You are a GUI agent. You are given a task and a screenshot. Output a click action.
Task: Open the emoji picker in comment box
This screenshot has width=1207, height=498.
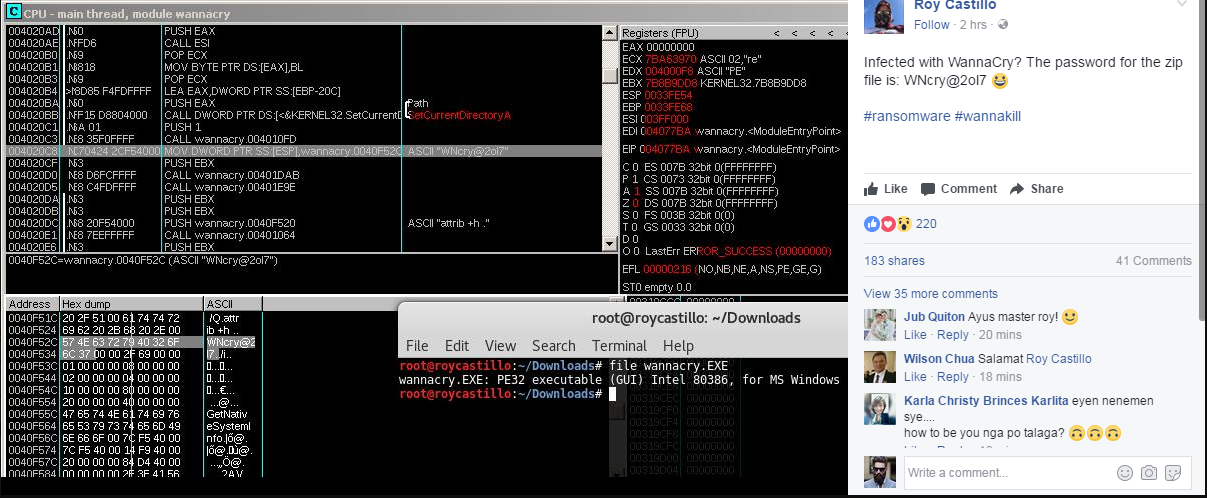pyautogui.click(x=1125, y=473)
